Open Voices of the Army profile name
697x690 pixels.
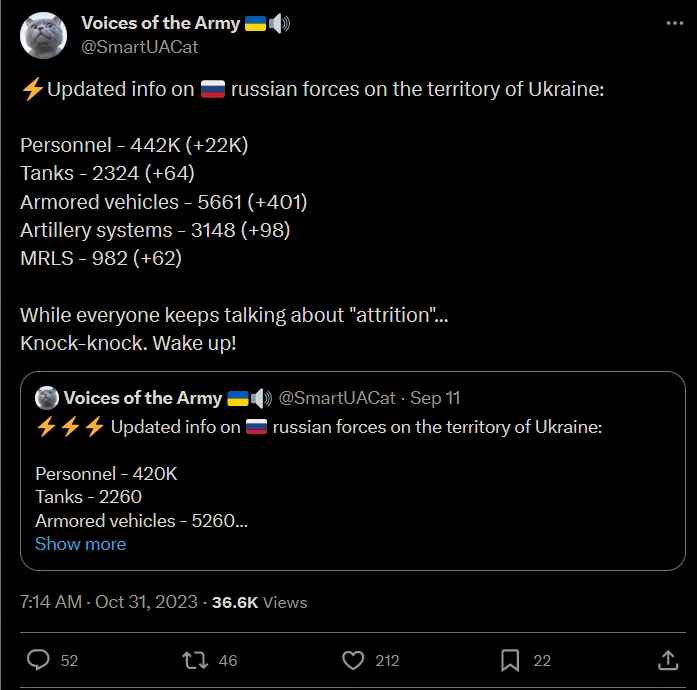[x=160, y=23]
